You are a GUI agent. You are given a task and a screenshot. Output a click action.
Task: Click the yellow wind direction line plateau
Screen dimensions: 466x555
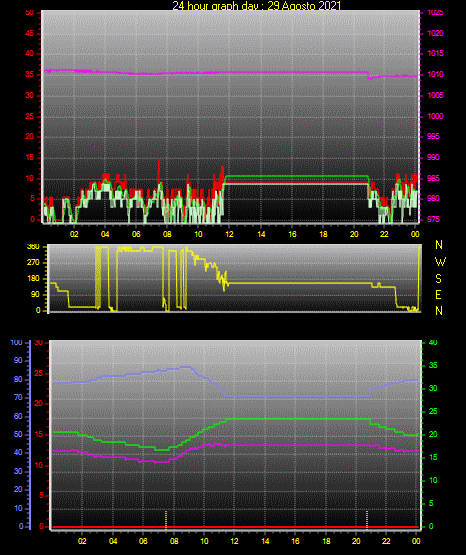click(x=300, y=284)
